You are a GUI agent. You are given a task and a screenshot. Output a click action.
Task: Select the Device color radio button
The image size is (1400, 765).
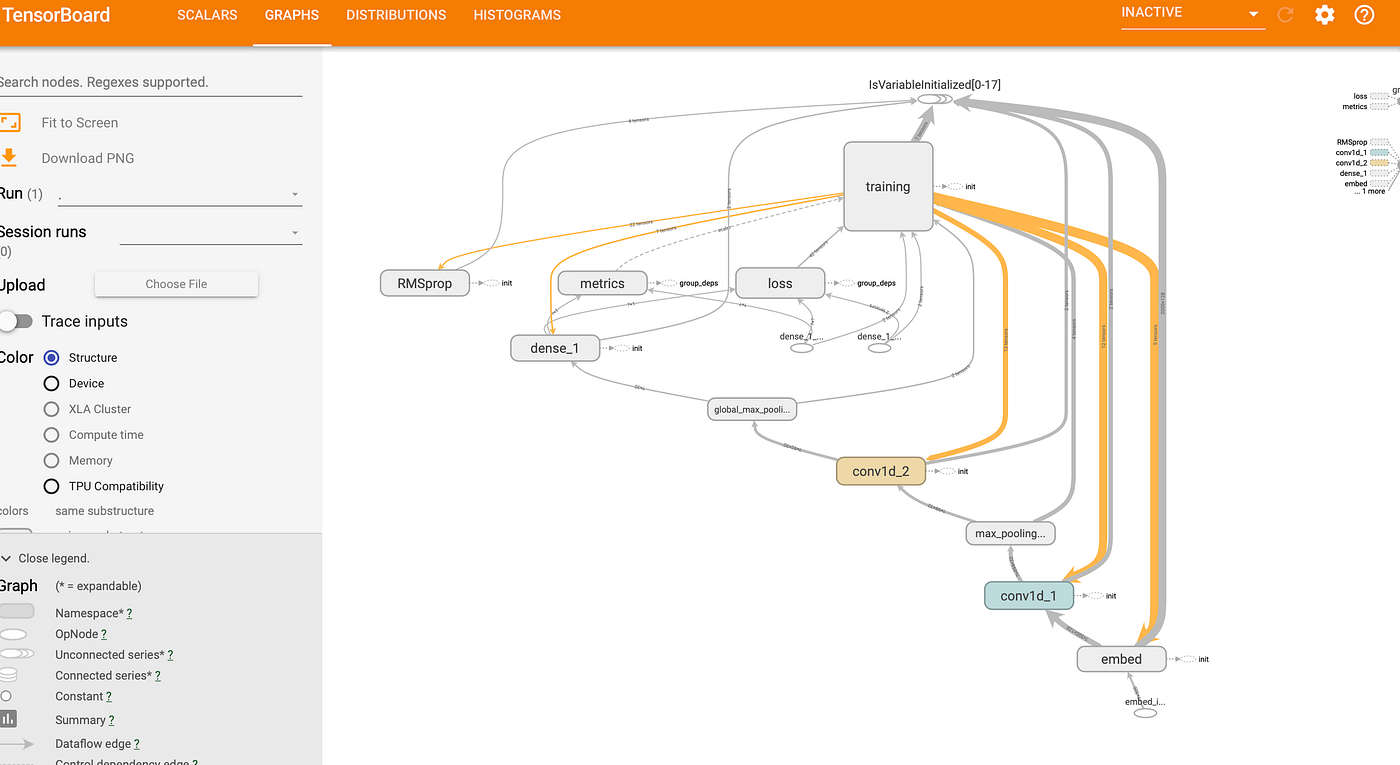(51, 383)
